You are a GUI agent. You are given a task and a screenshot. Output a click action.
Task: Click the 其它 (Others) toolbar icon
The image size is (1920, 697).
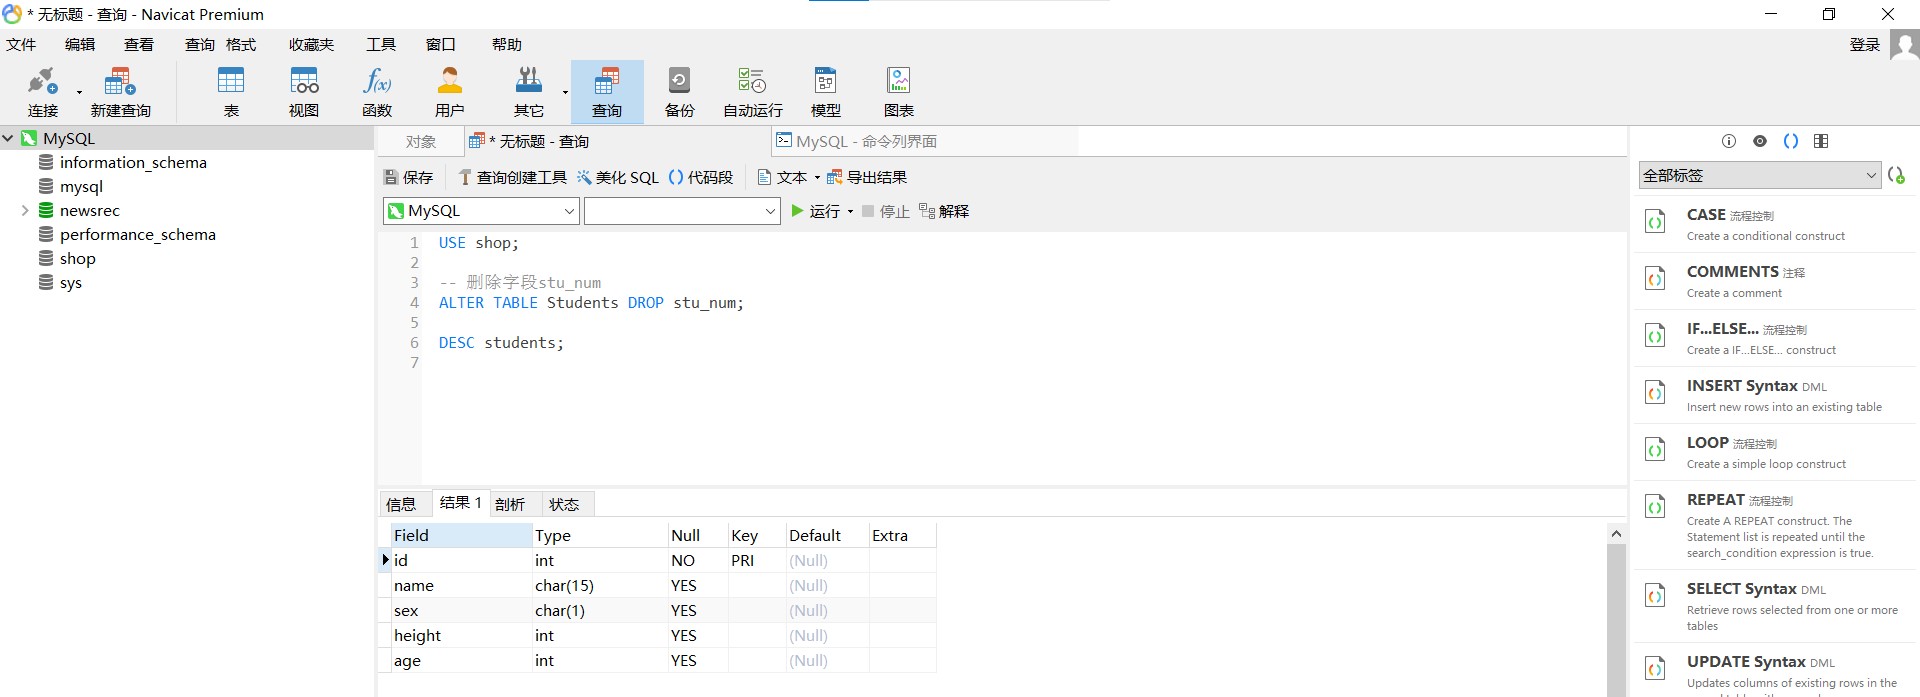point(529,92)
